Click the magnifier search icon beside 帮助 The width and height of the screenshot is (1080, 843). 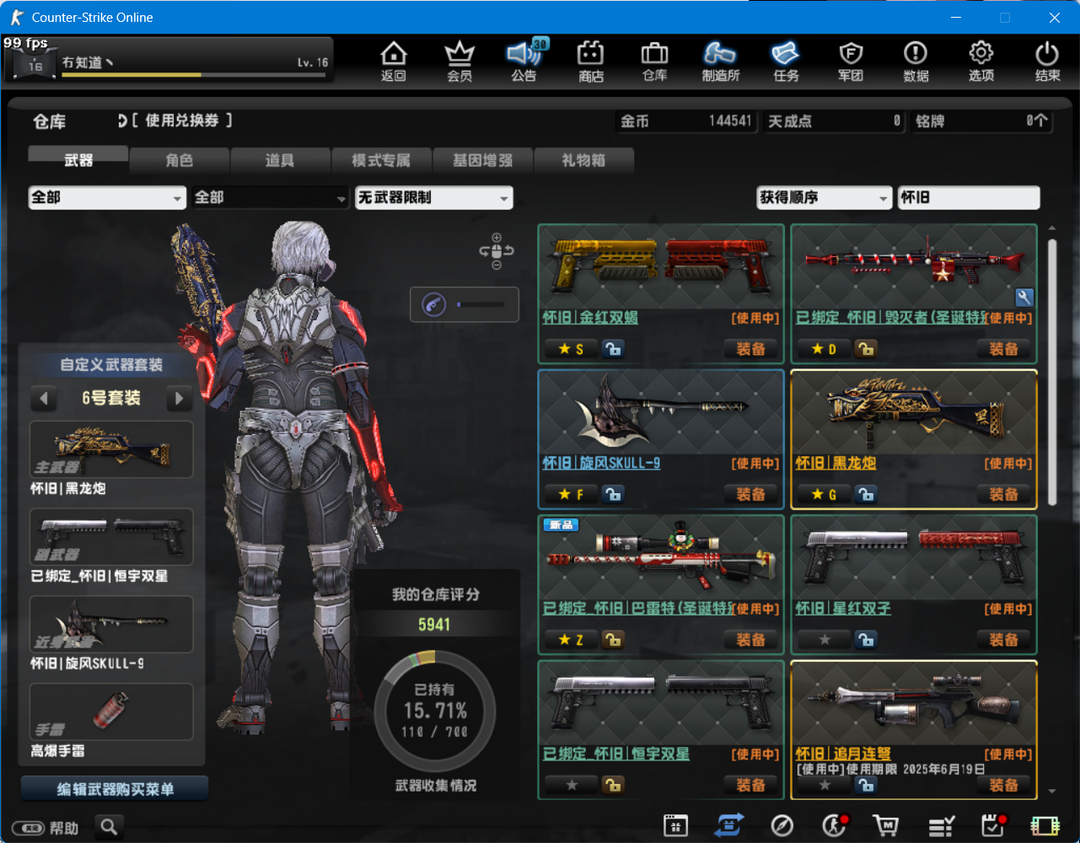[x=109, y=826]
